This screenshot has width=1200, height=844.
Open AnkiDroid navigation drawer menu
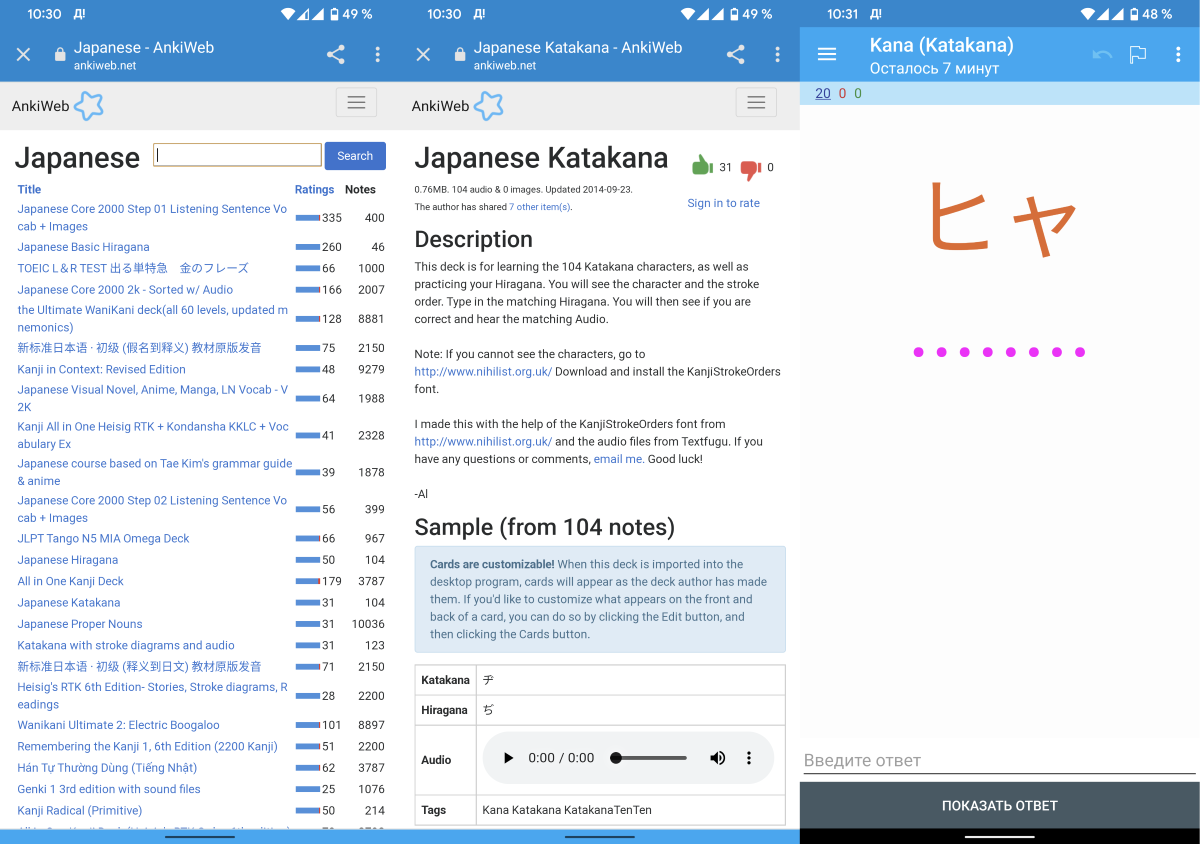pos(827,55)
